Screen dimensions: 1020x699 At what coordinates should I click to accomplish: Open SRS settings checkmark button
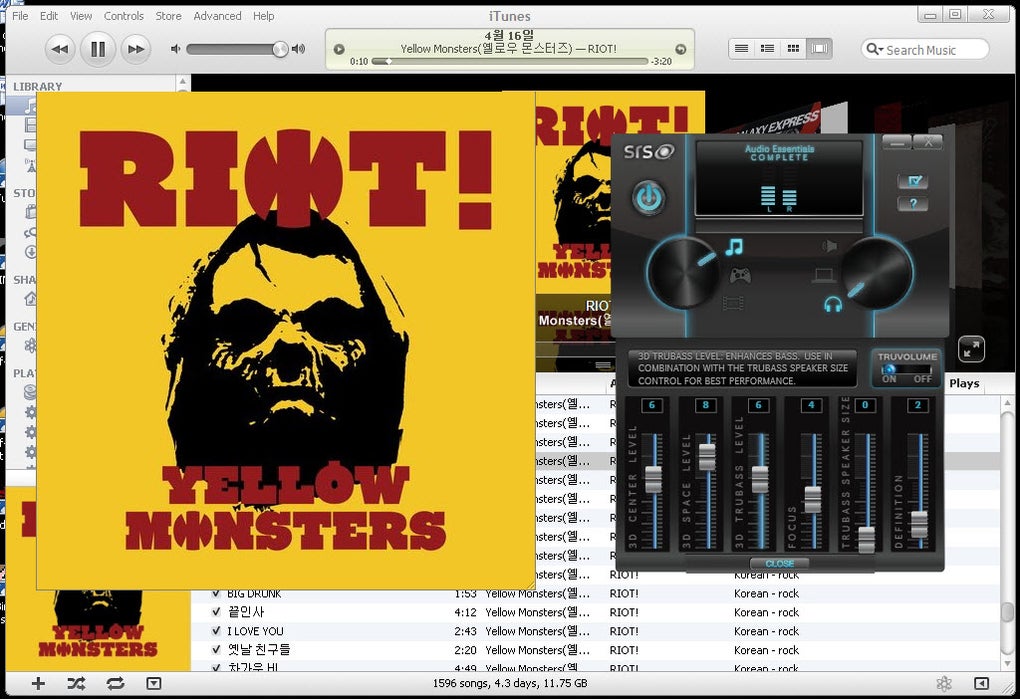[913, 181]
